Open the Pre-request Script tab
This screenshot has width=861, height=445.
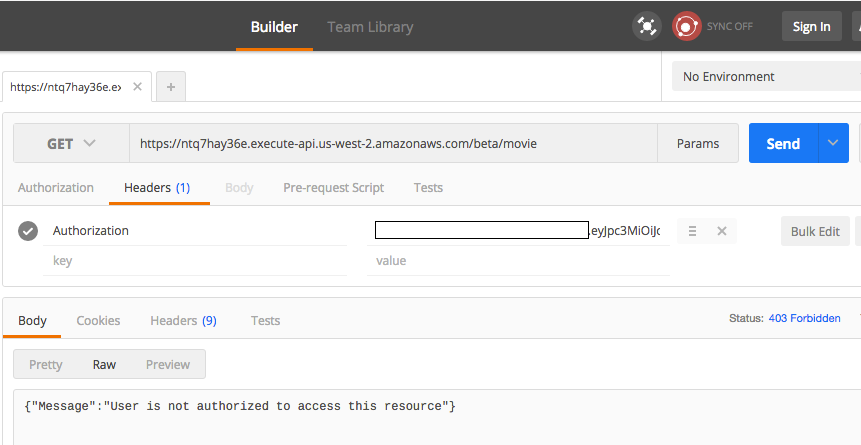333,187
